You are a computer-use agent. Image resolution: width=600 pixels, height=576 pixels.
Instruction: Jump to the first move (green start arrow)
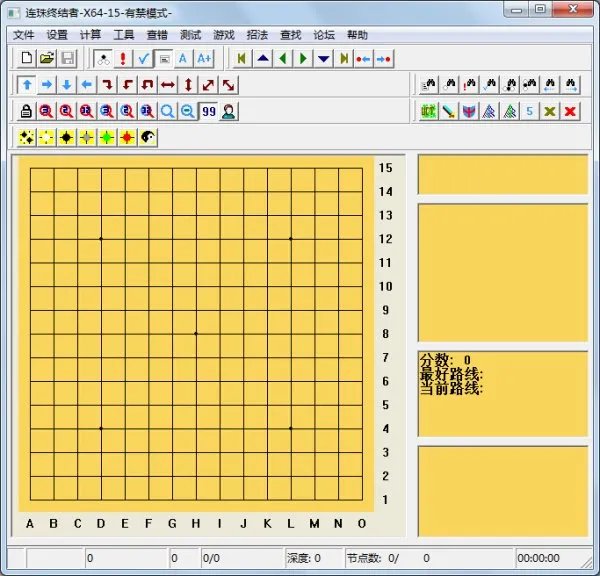241,59
